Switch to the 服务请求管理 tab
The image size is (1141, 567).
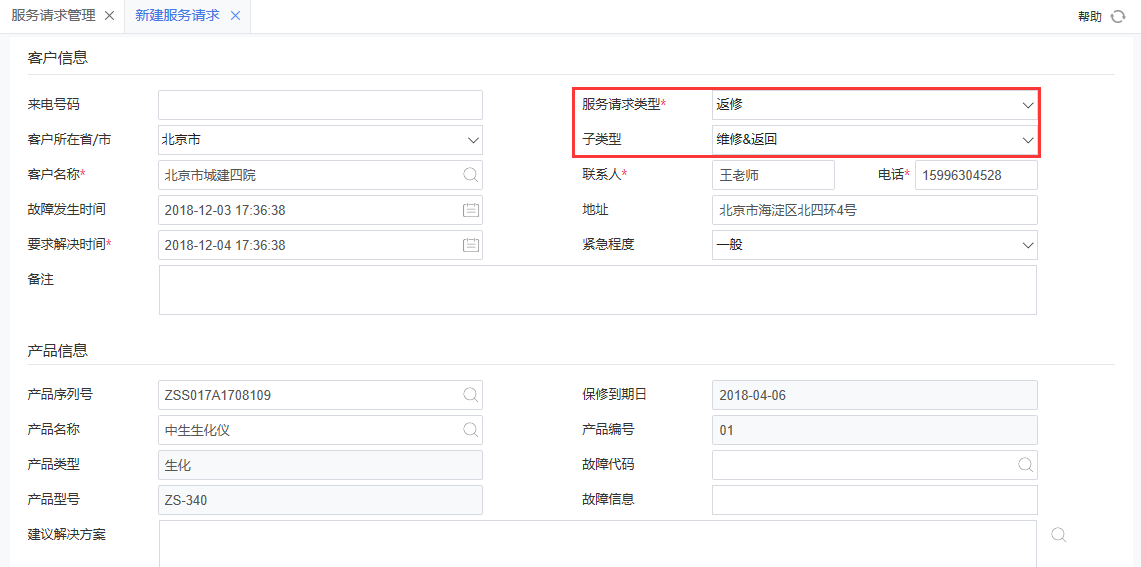tap(54, 16)
